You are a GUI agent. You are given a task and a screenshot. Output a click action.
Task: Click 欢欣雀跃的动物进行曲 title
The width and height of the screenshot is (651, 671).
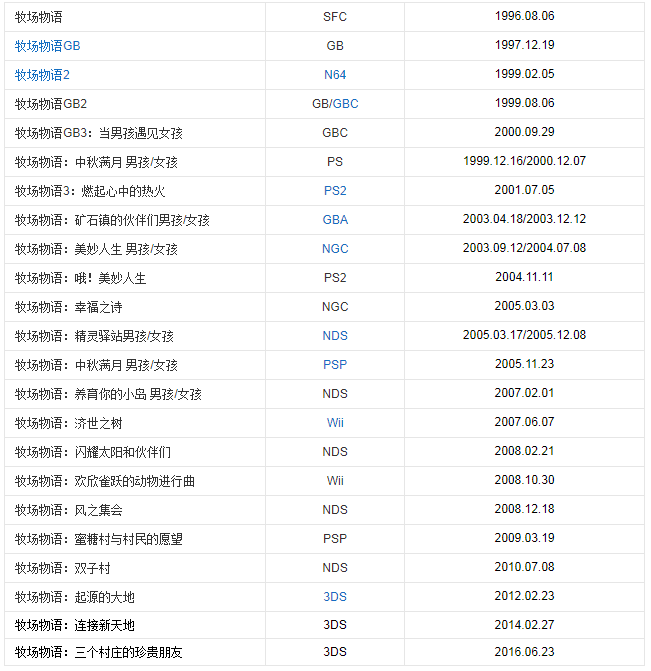click(105, 481)
